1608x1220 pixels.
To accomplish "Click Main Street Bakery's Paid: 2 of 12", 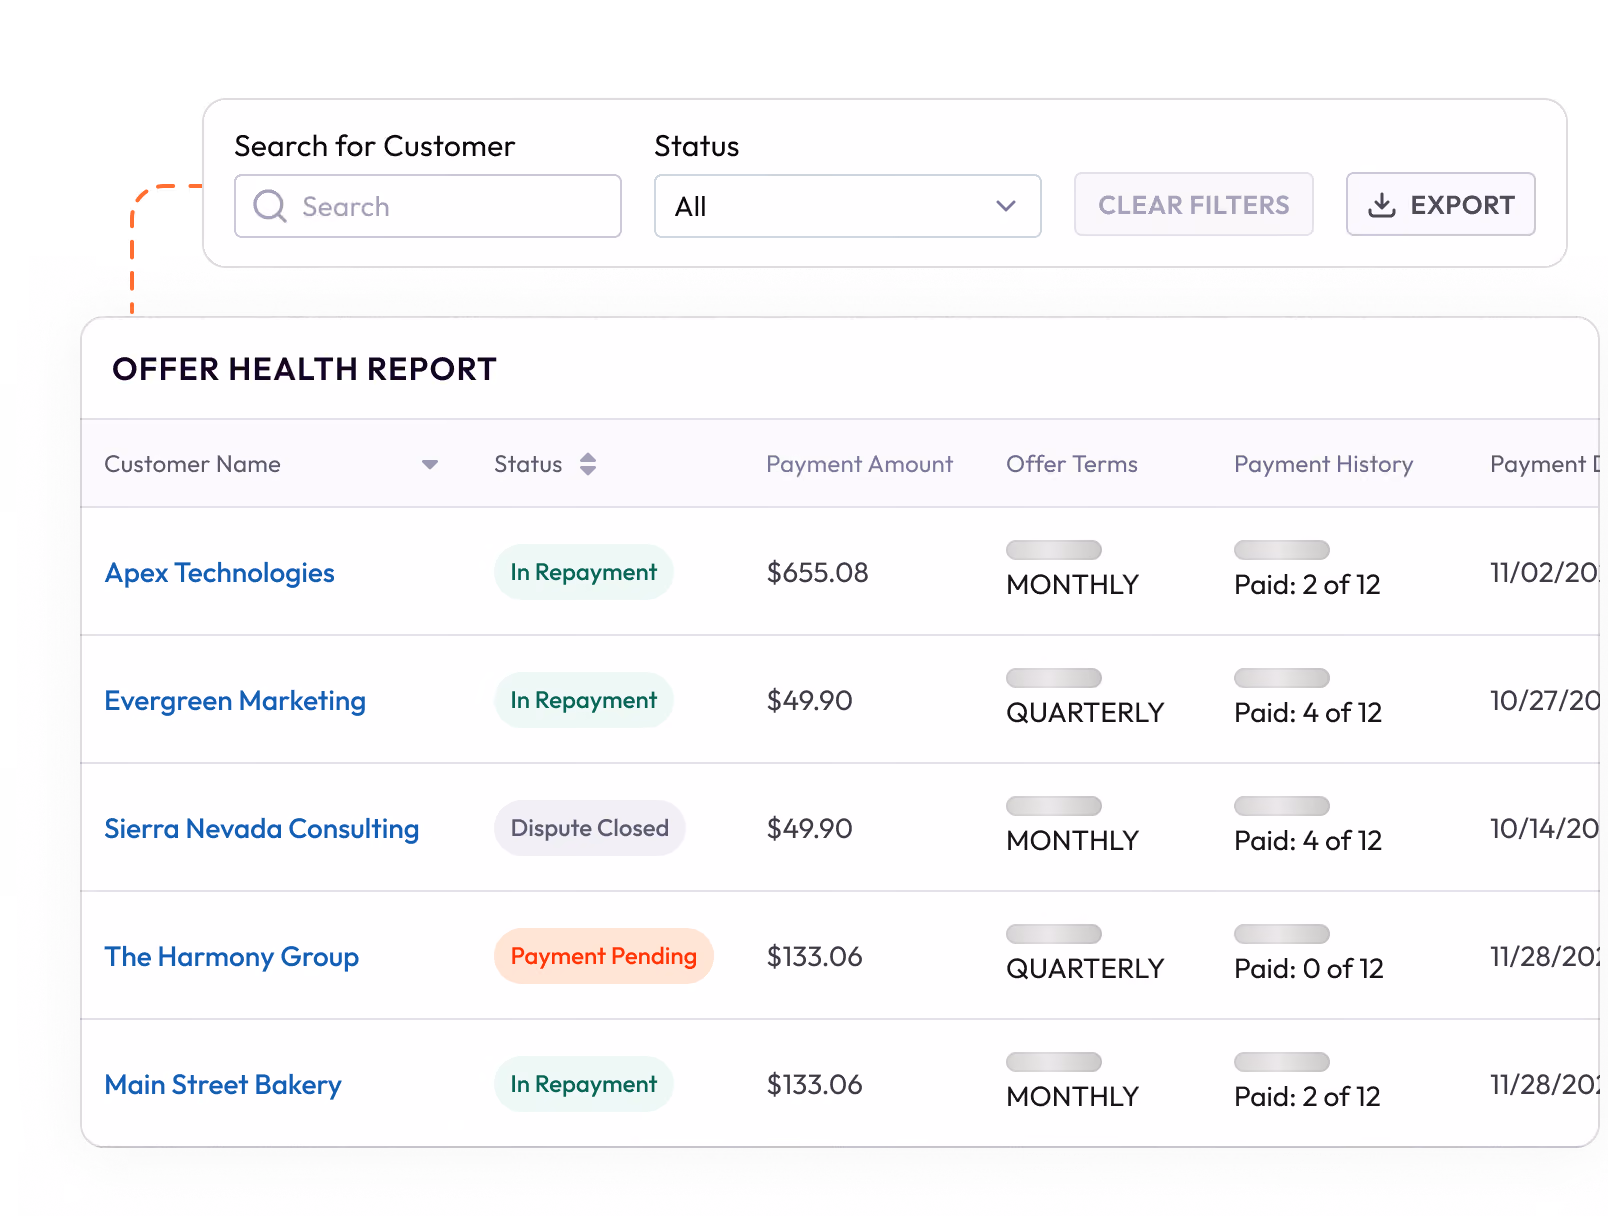I will [x=1308, y=1097].
